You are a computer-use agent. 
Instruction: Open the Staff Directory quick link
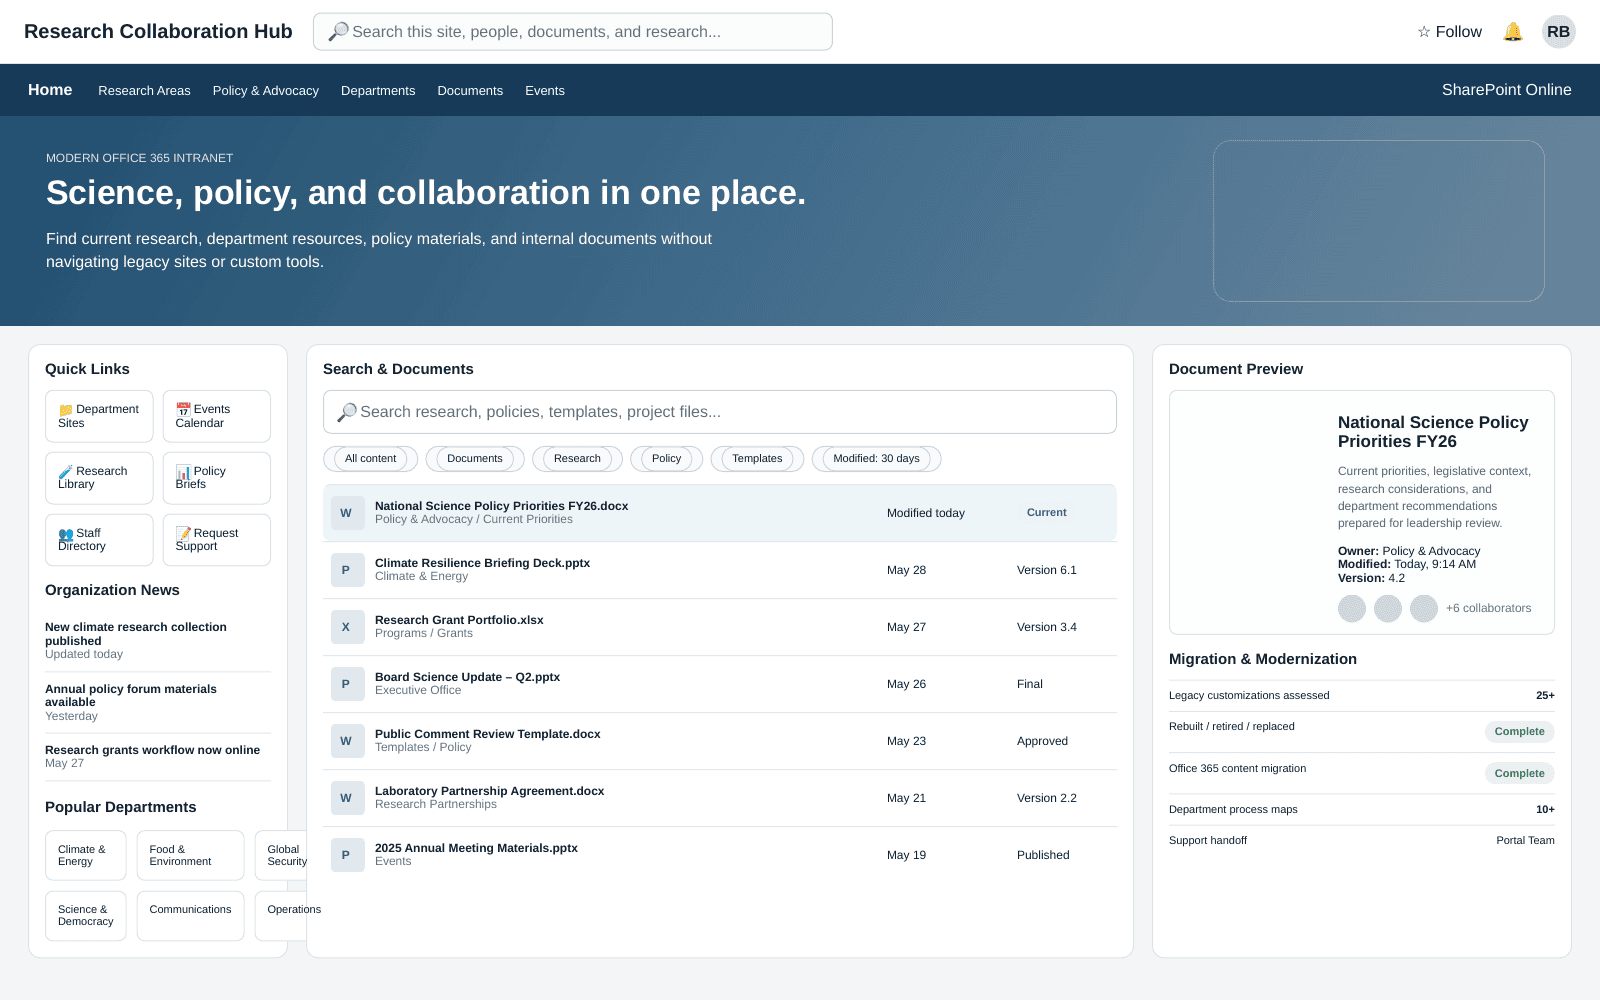pyautogui.click(x=99, y=540)
